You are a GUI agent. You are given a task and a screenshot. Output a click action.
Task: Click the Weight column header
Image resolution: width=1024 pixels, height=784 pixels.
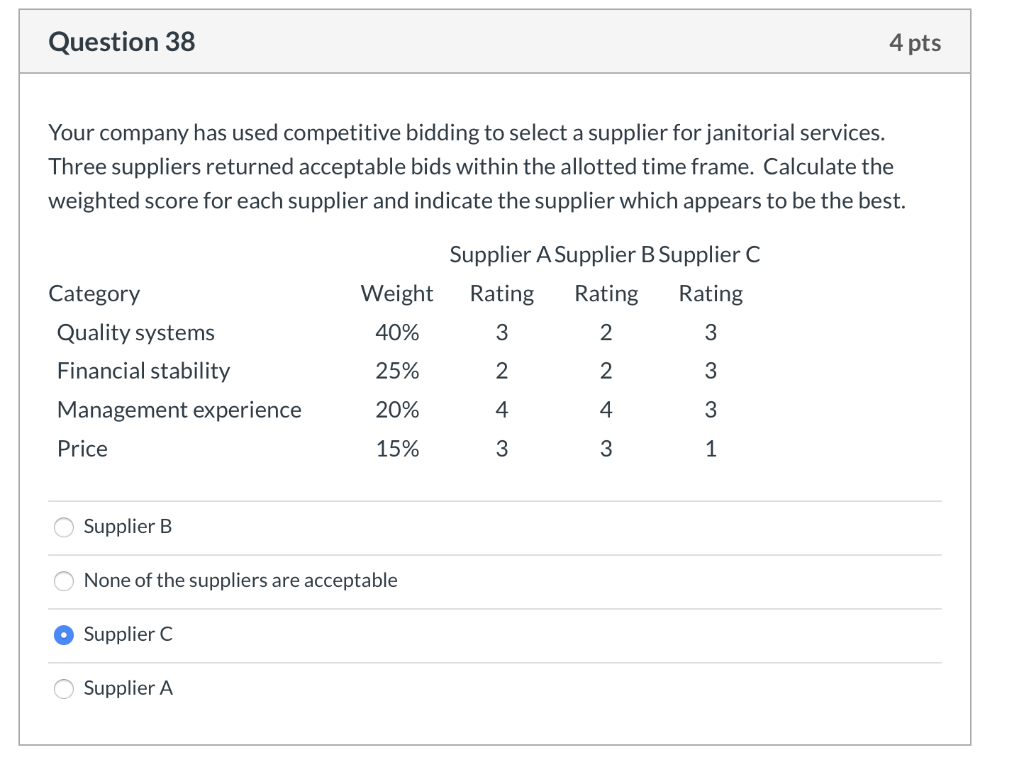pyautogui.click(x=396, y=293)
